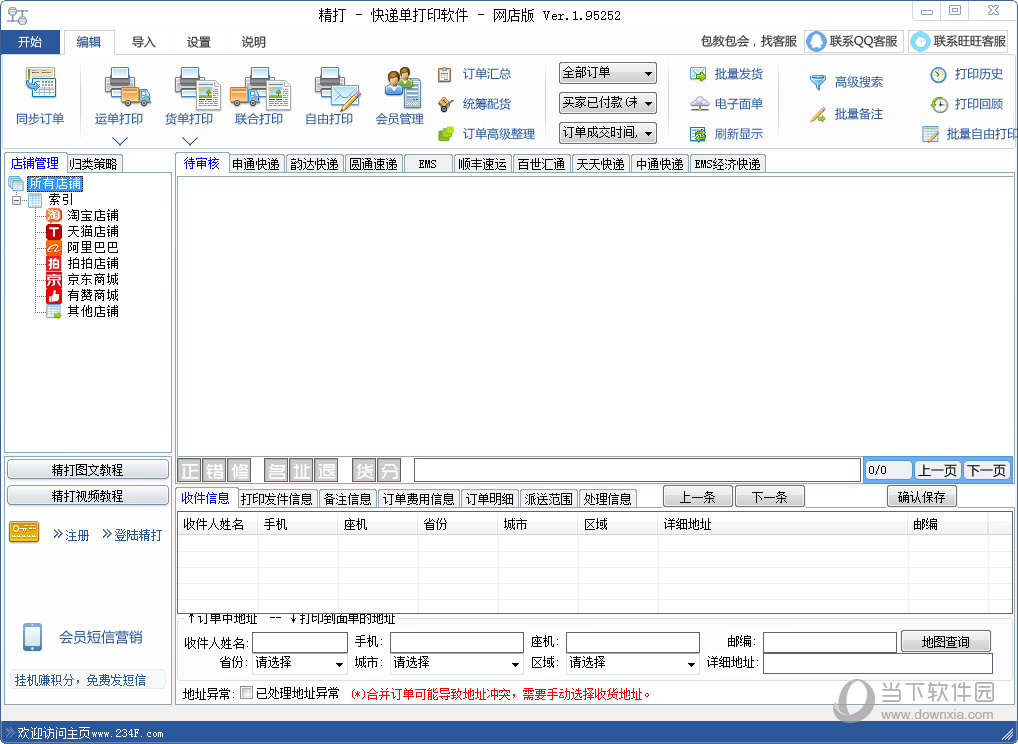Open the 全部订单 order type dropdown
Viewport: 1018px width, 744px height.
tap(607, 73)
